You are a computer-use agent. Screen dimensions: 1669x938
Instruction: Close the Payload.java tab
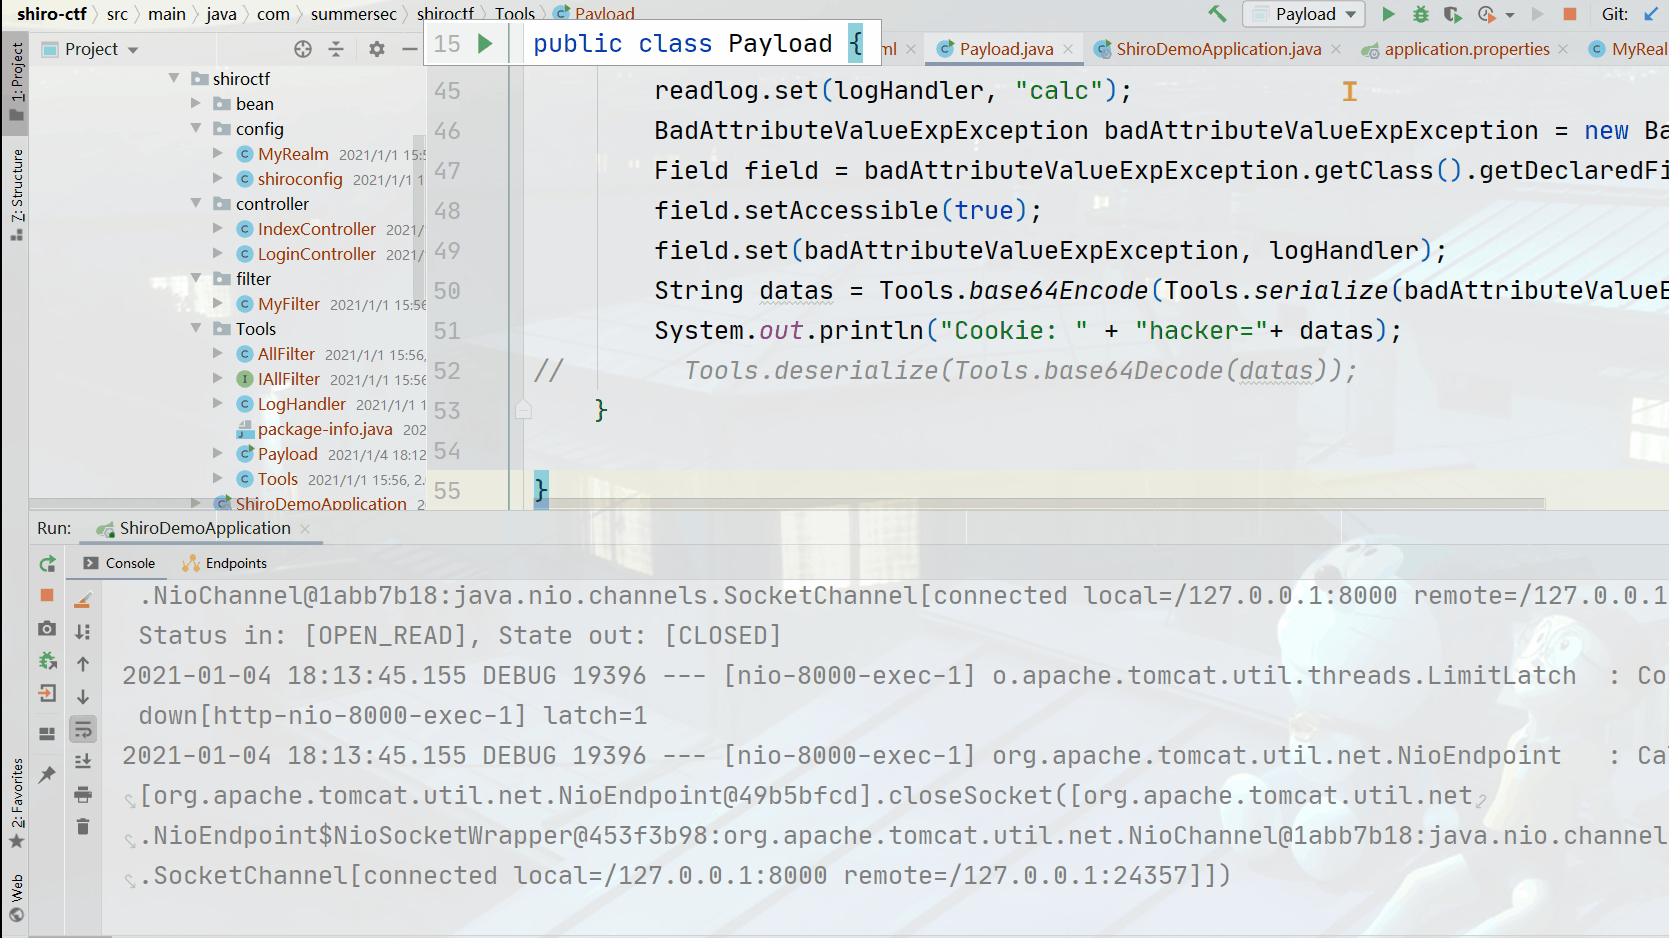(1069, 49)
